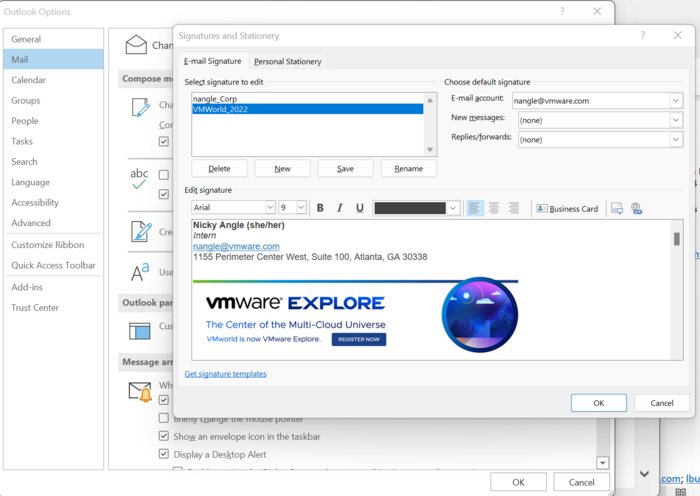Insert a picture into the signature
Viewport: 700px width, 496px height.
tap(617, 208)
